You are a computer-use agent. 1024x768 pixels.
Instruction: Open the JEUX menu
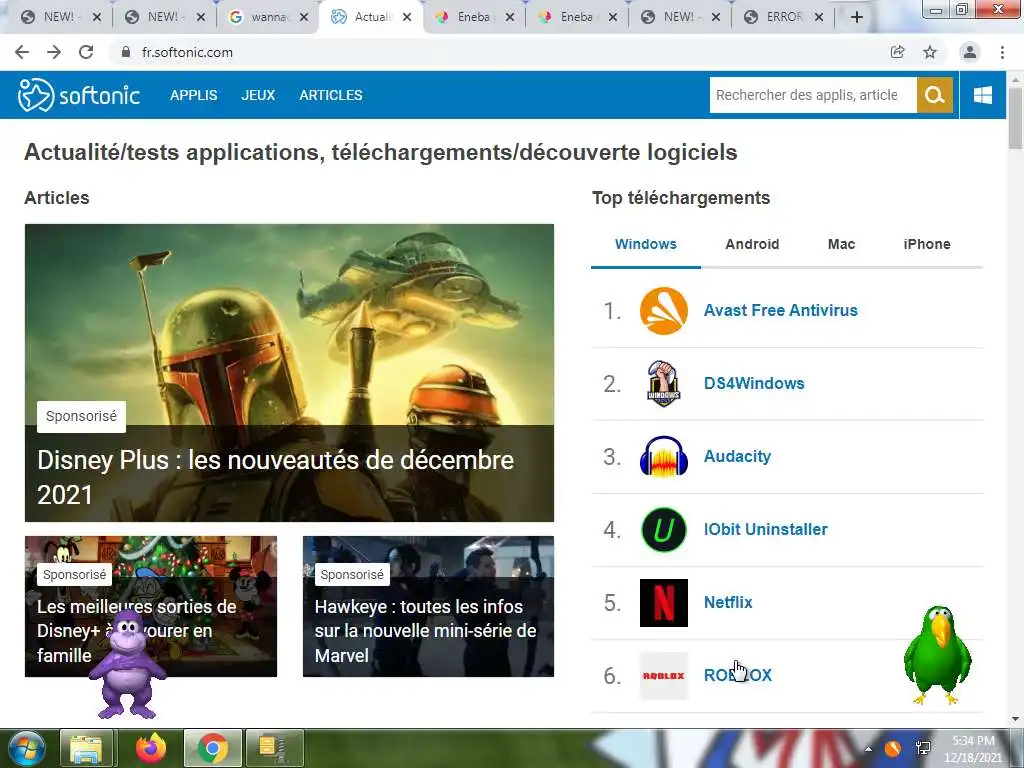tap(258, 95)
